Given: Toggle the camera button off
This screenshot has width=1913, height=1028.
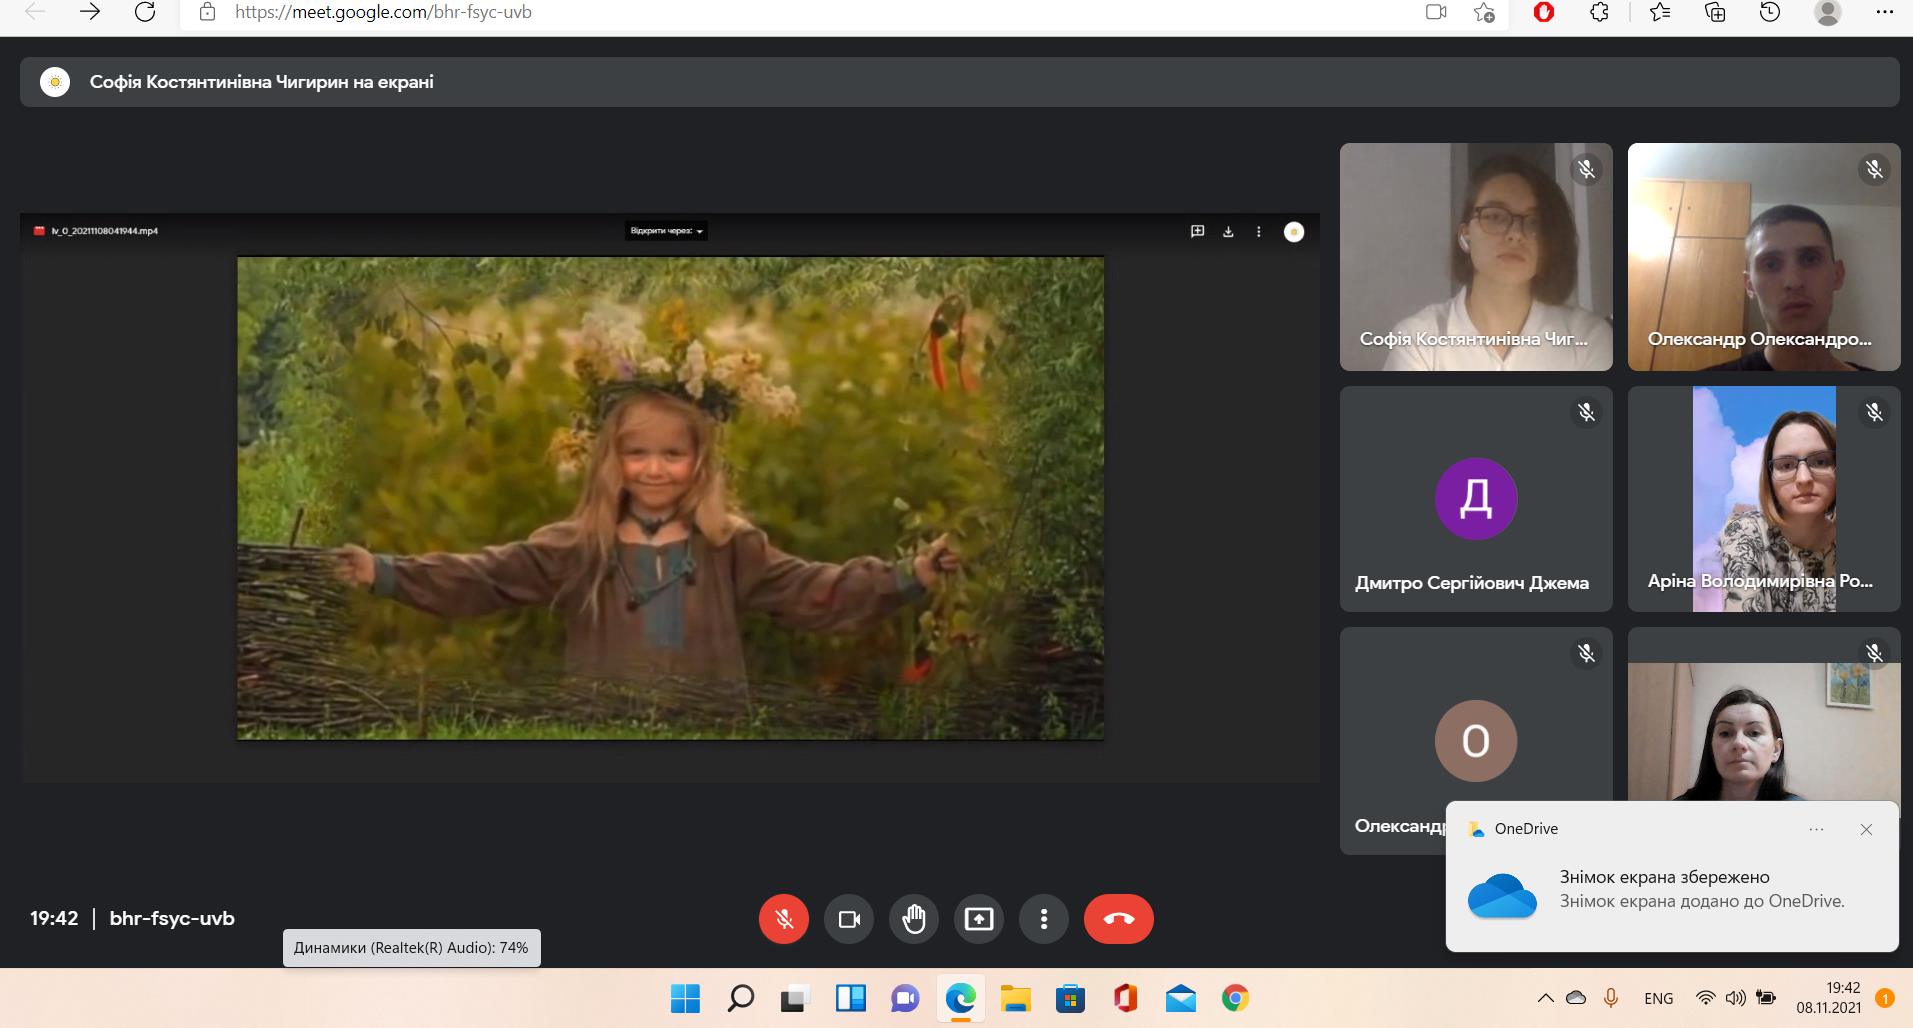Looking at the screenshot, I should pos(849,919).
